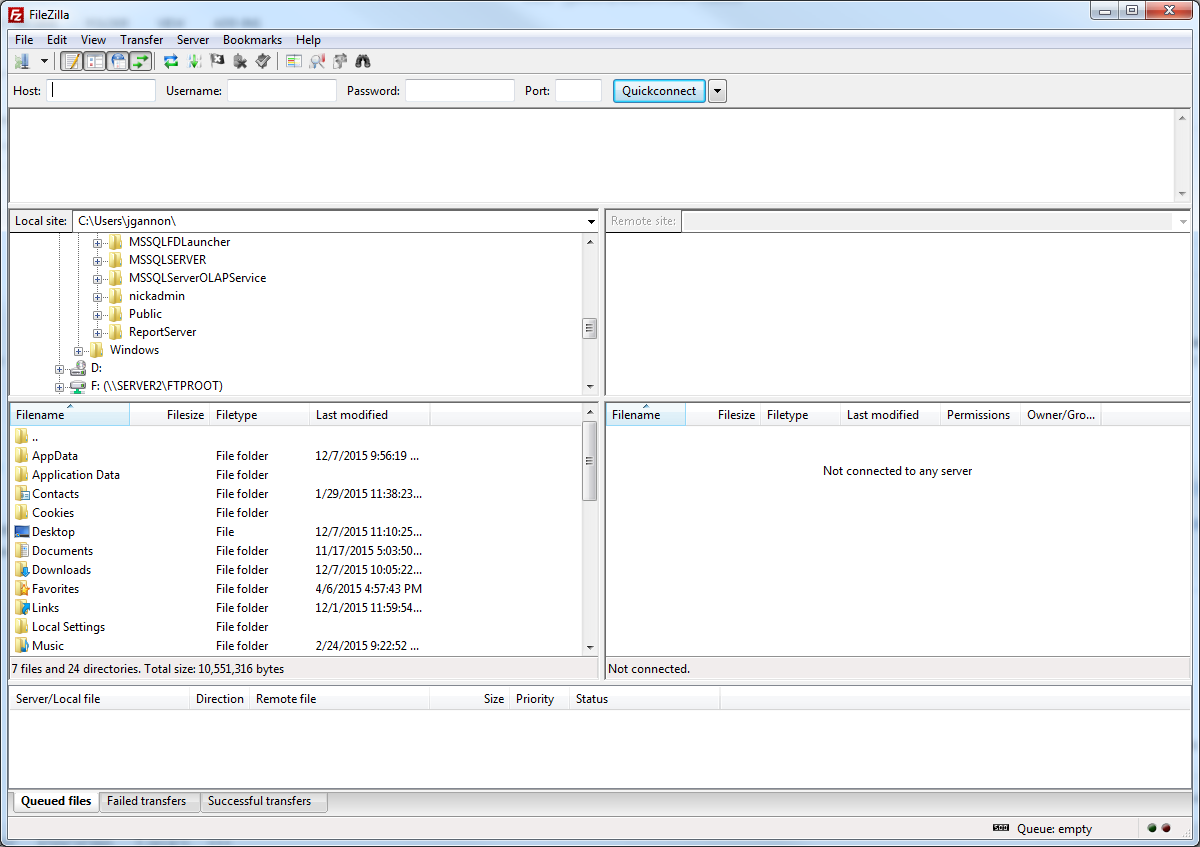The width and height of the screenshot is (1200, 847).
Task: Click the Desktop icon in file list
Action: pyautogui.click(x=22, y=532)
